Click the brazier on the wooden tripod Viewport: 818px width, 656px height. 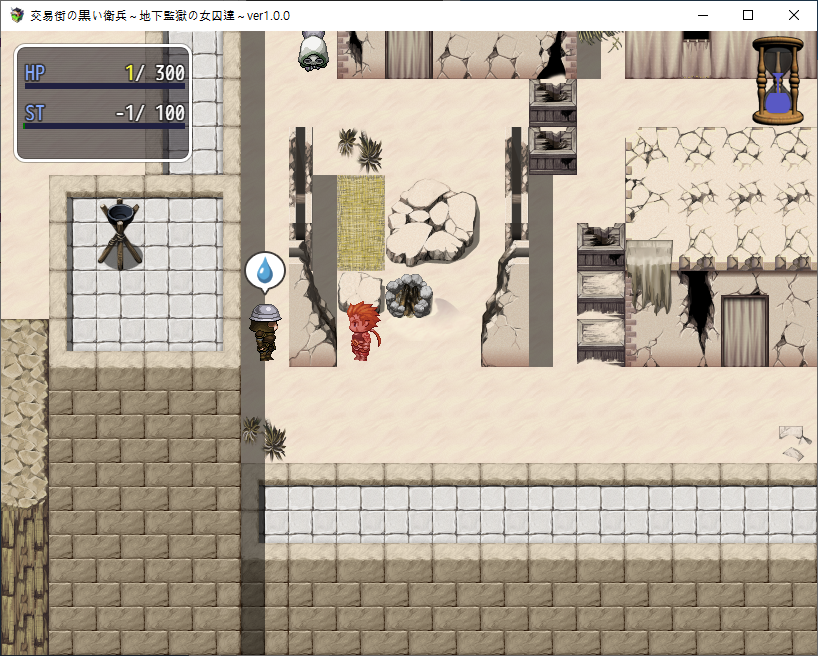point(120,233)
